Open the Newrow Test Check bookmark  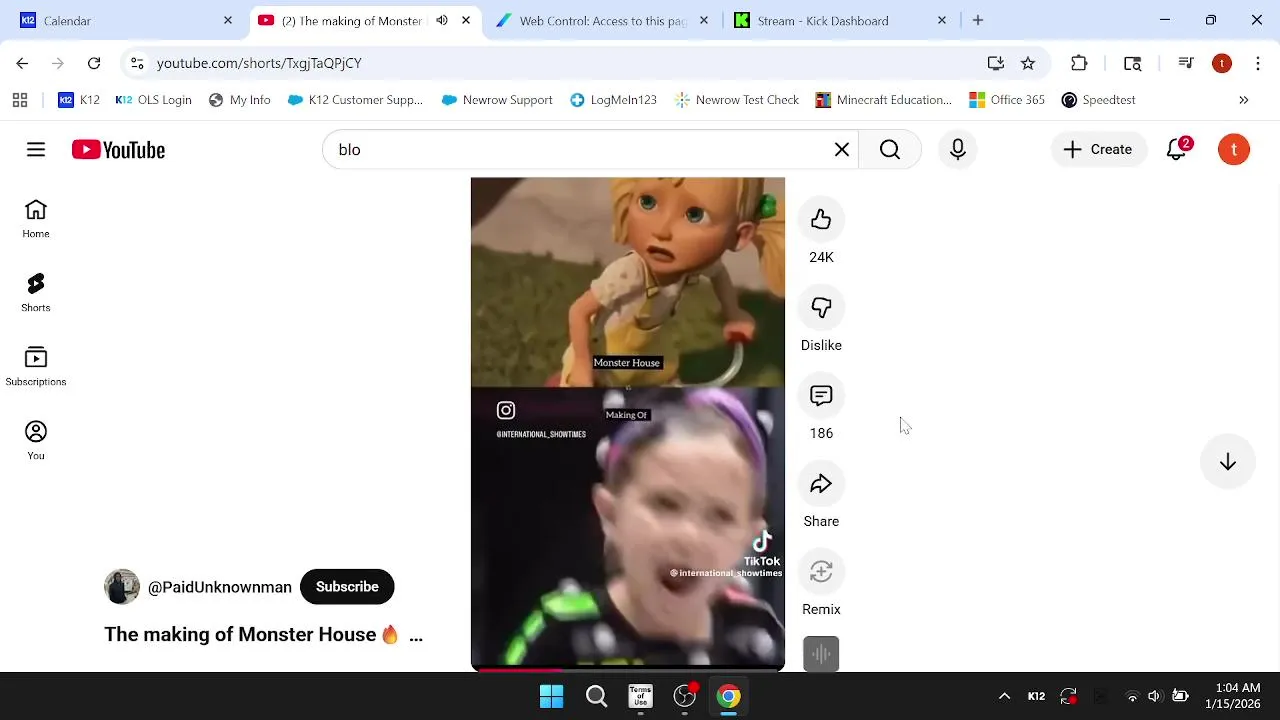coord(737,100)
